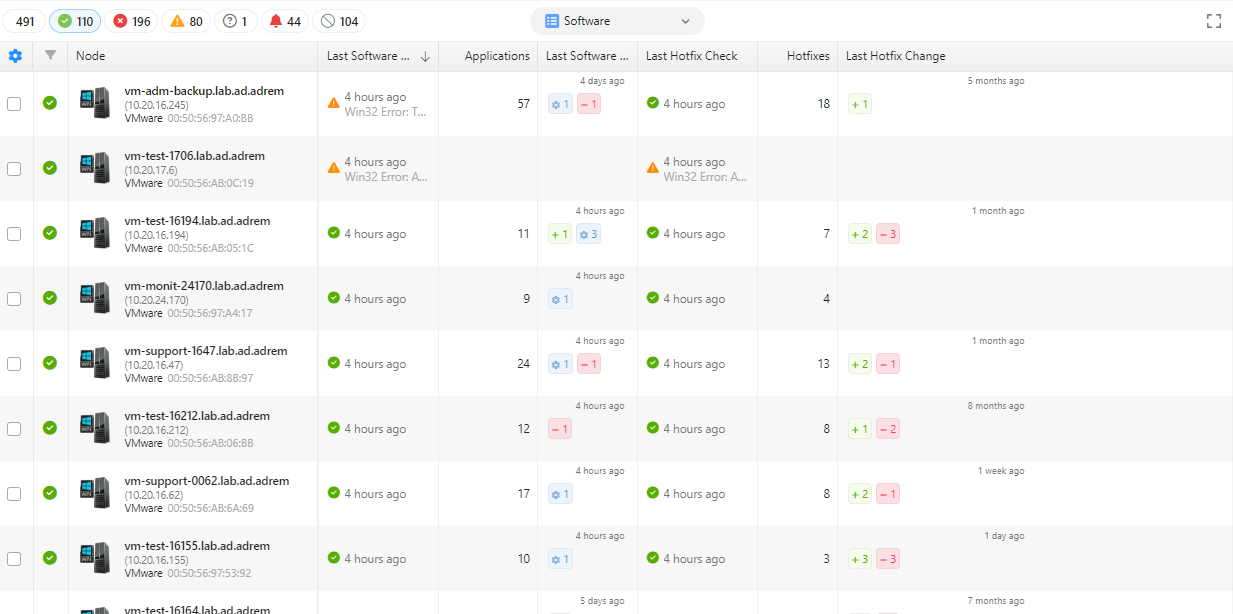The width and height of the screenshot is (1233, 614).
Task: Click green status icon of vm-monit-24170 row
Action: click(x=50, y=298)
